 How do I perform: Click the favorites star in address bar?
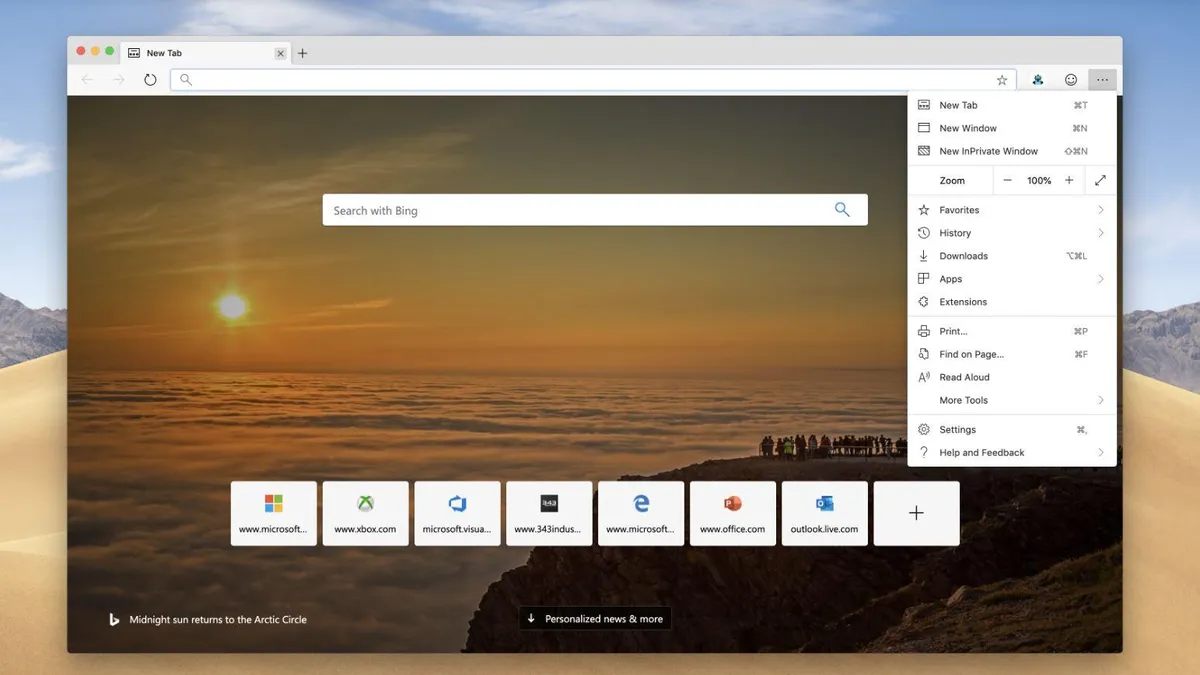coord(1002,79)
